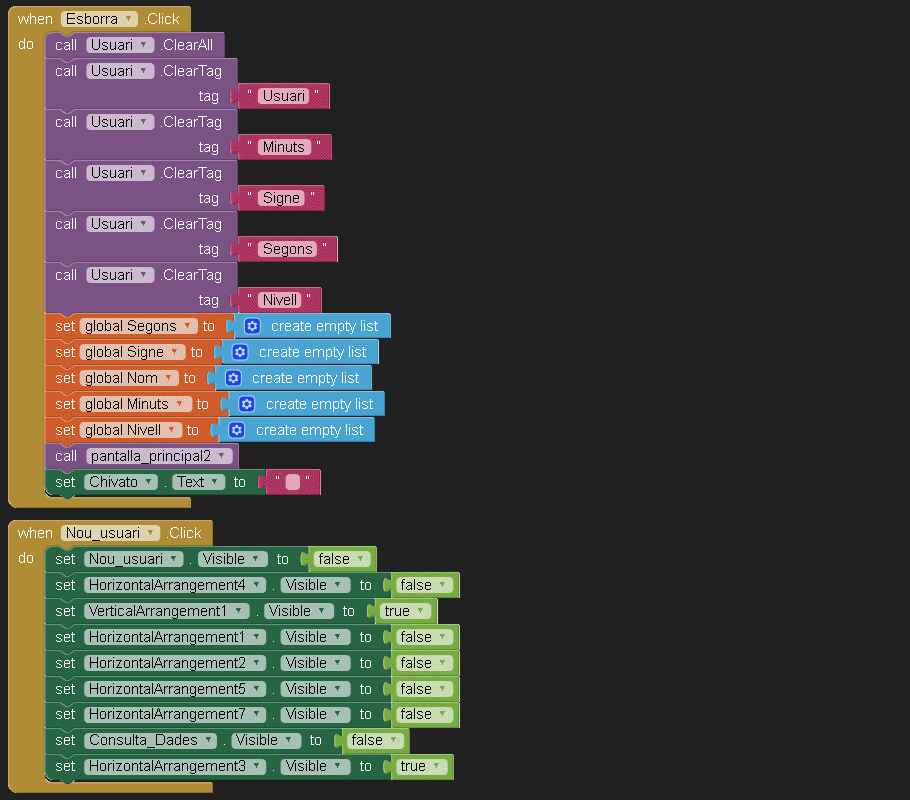Click gear icon on global Nom empty list
Screen dimensions: 910x800
click(233, 378)
